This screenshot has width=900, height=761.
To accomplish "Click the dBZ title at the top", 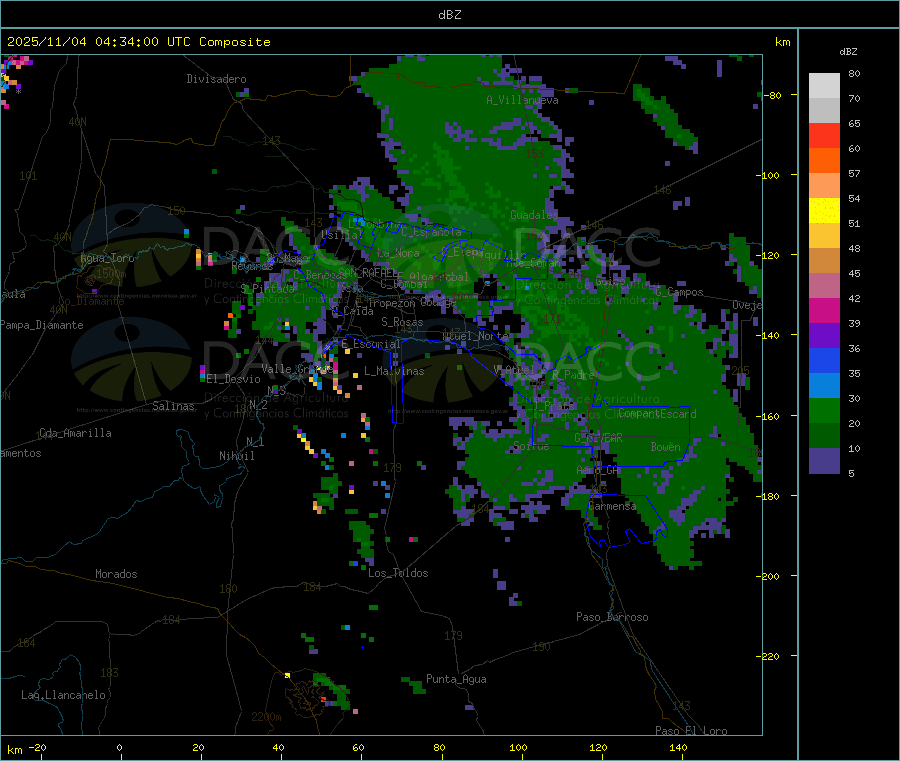I will tap(449, 15).
